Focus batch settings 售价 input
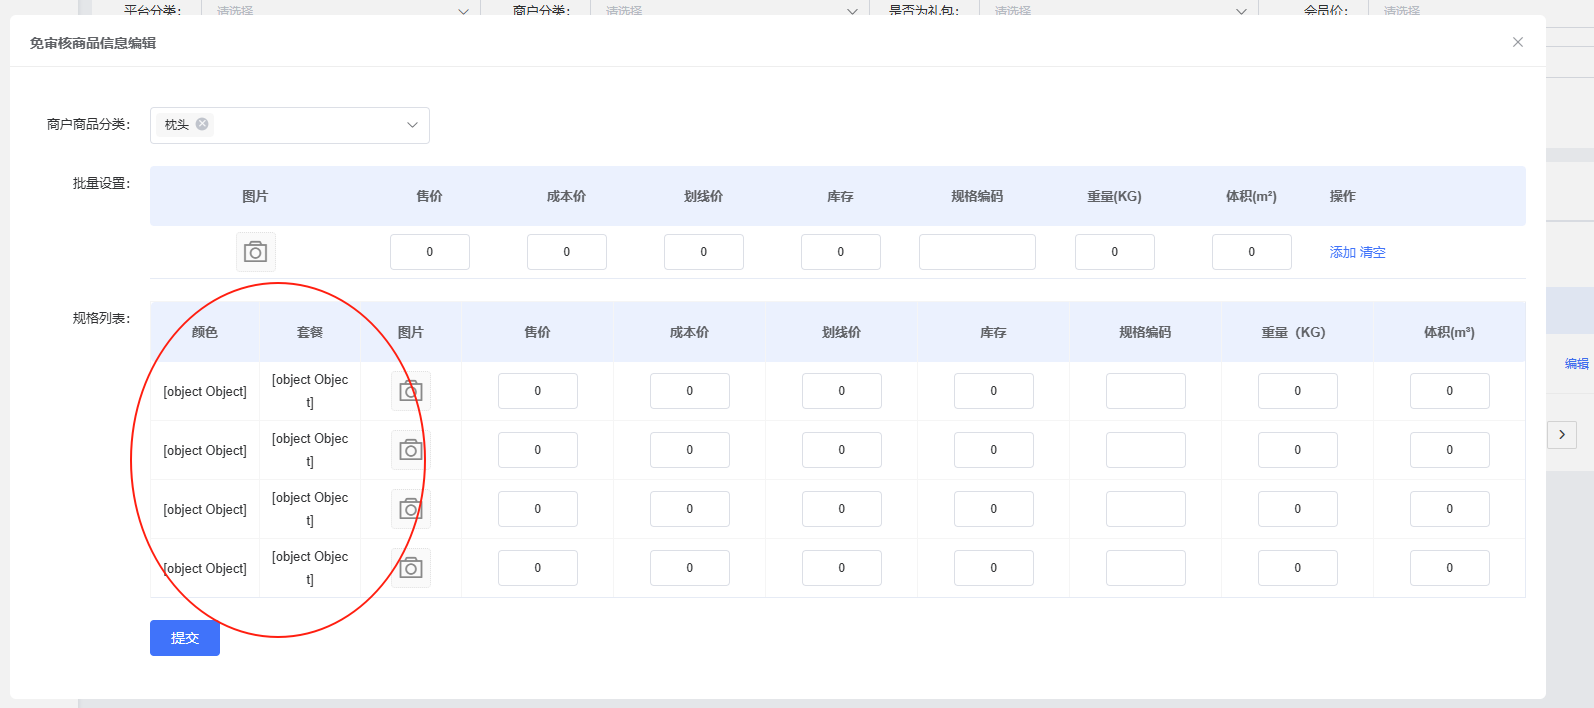This screenshot has height=708, width=1594. pyautogui.click(x=430, y=252)
